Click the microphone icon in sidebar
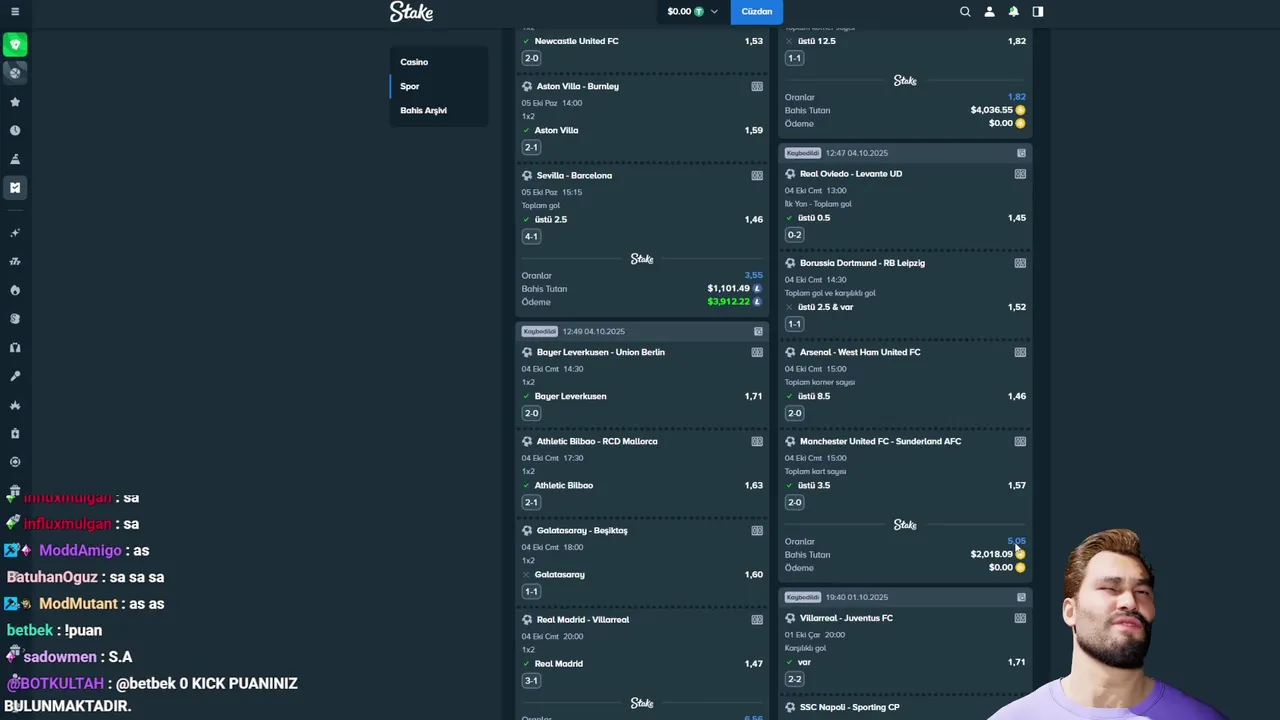Screen dimensions: 1280x720 point(15,377)
